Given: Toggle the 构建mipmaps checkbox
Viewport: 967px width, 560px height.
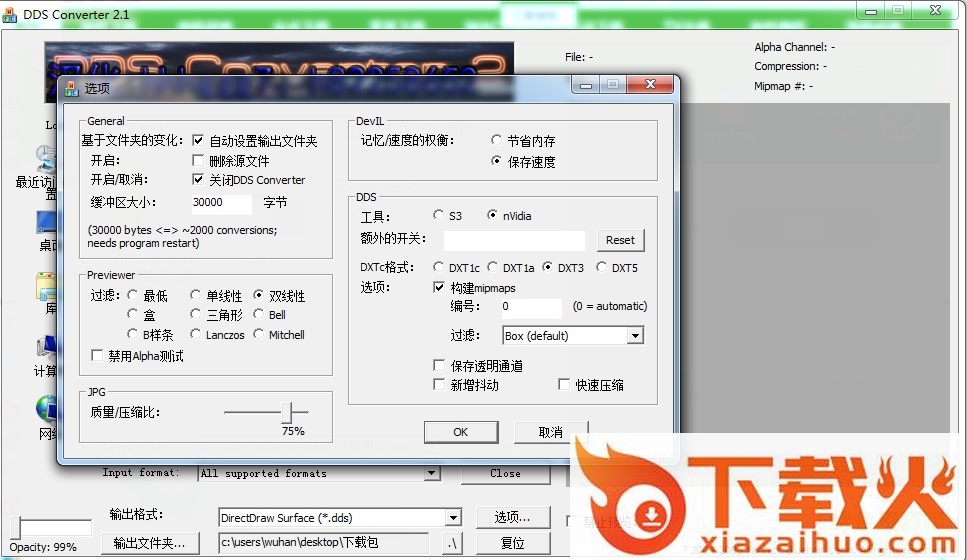Looking at the screenshot, I should [x=439, y=287].
